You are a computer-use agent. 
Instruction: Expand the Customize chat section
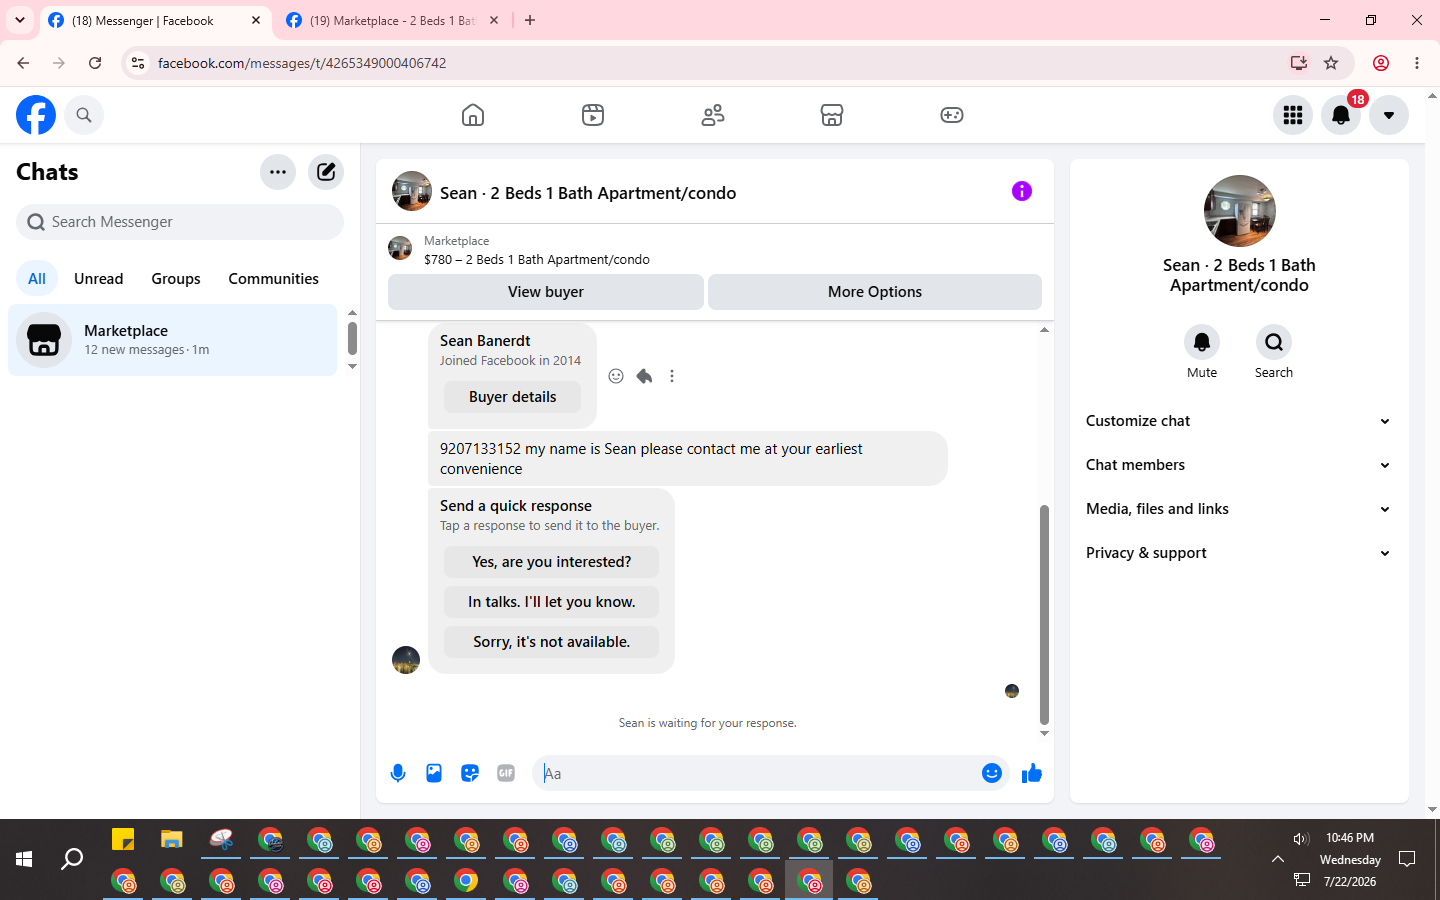[x=1239, y=421]
